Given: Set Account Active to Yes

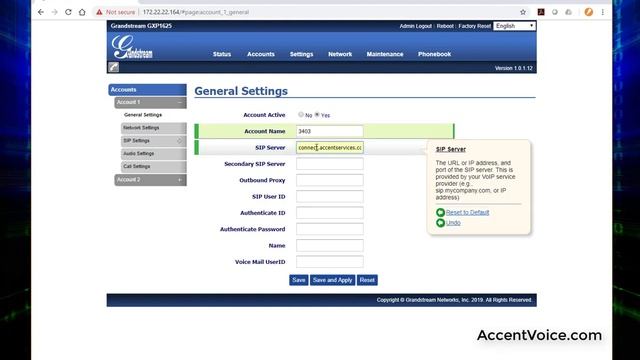Looking at the screenshot, I should coord(317,115).
